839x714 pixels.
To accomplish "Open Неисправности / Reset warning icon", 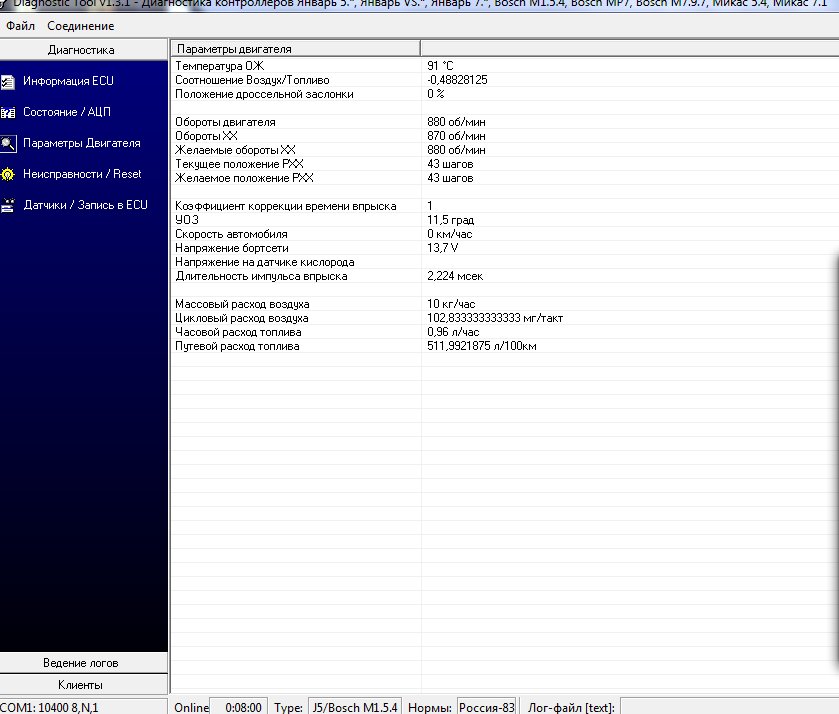I will [8, 174].
